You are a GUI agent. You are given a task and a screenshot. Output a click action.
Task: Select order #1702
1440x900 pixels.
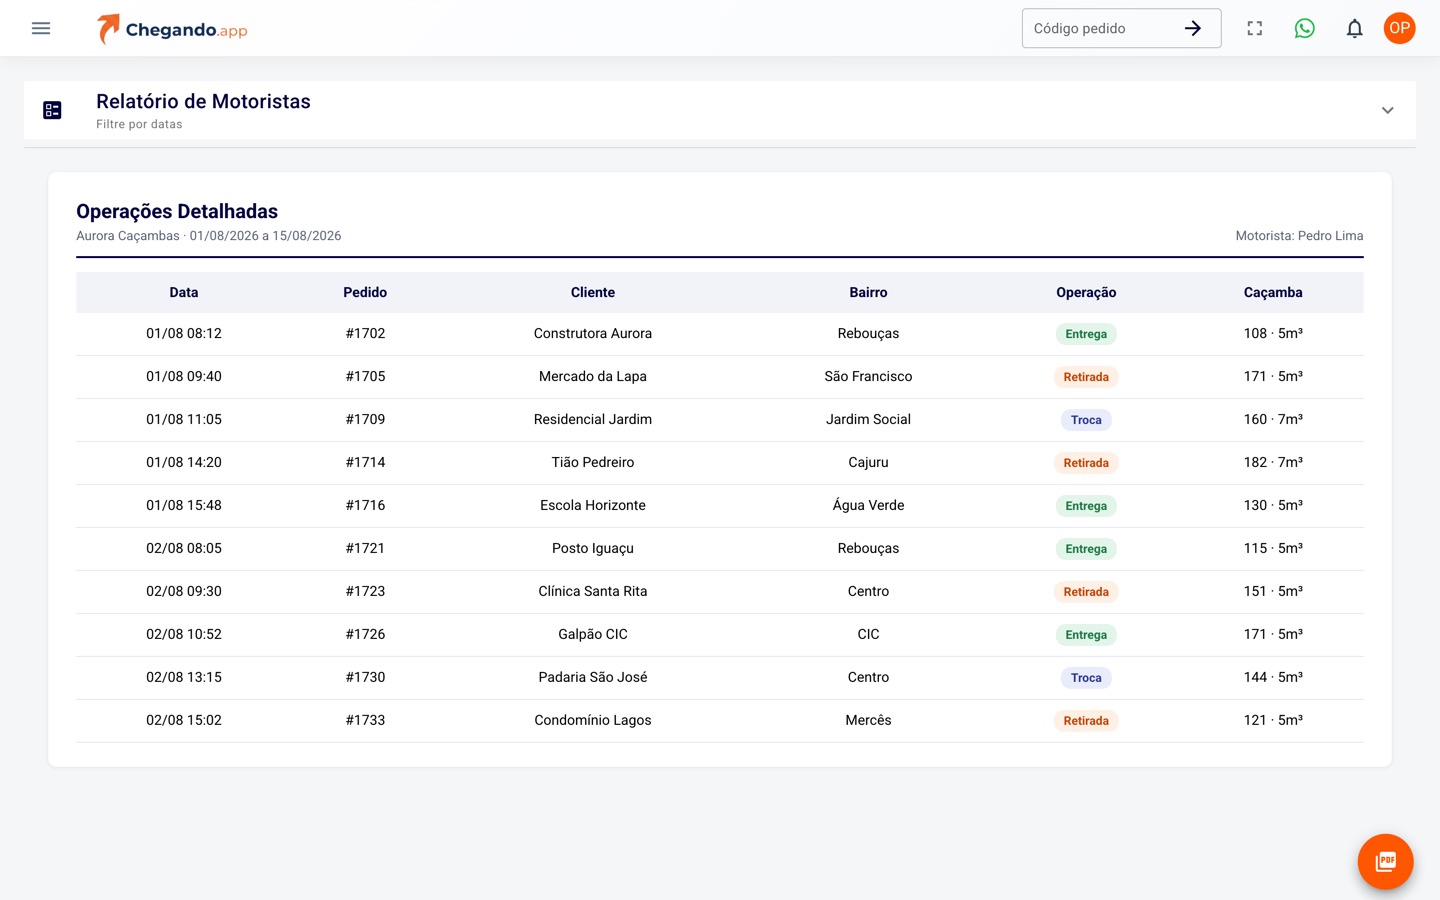365,333
